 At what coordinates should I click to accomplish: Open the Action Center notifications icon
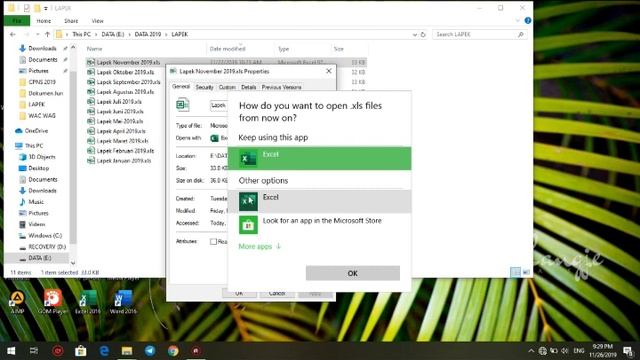(x=628, y=351)
